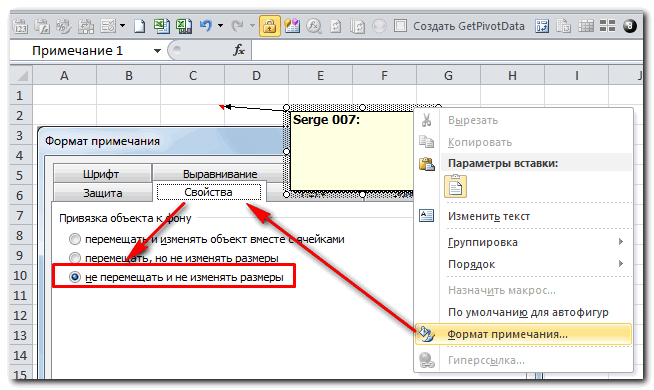Click the Paste Formatting (%) toolbar icon
The height and width of the screenshot is (390, 654).
(63, 26)
